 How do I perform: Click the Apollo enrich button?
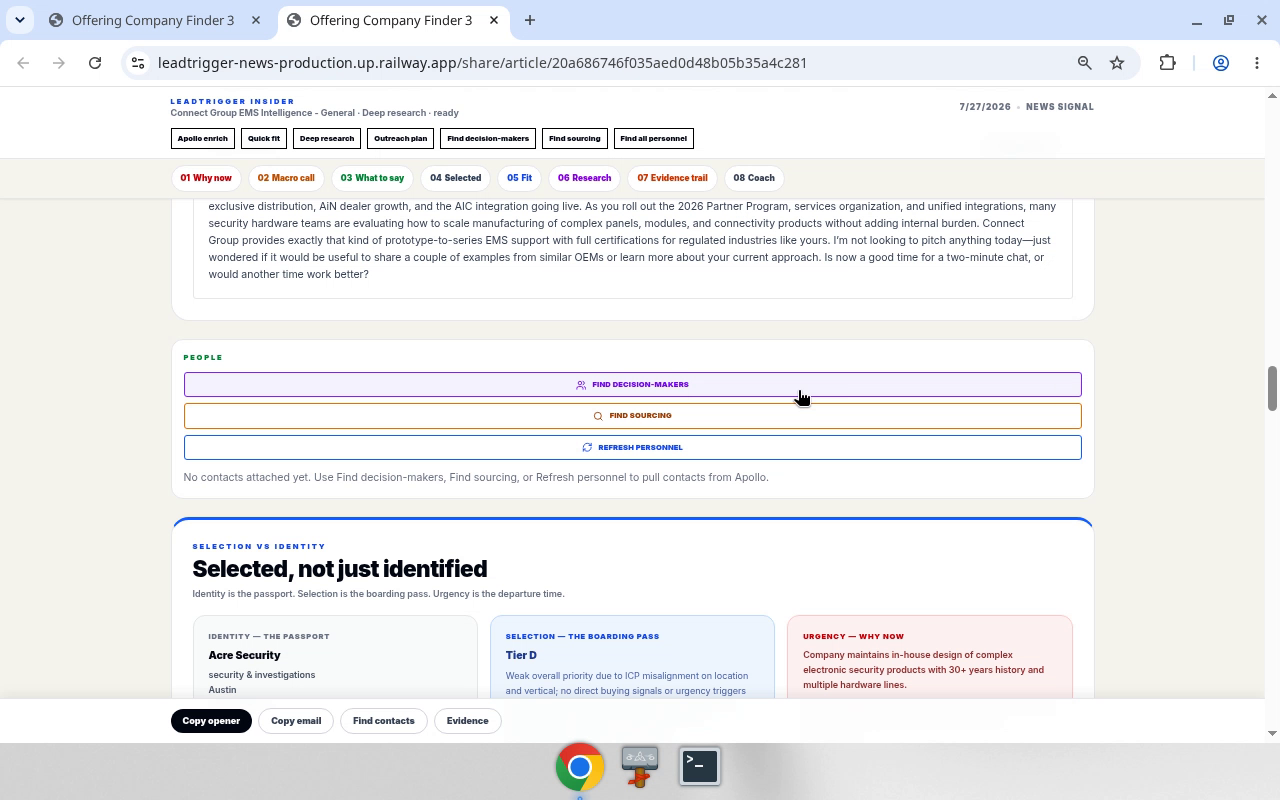(x=203, y=138)
